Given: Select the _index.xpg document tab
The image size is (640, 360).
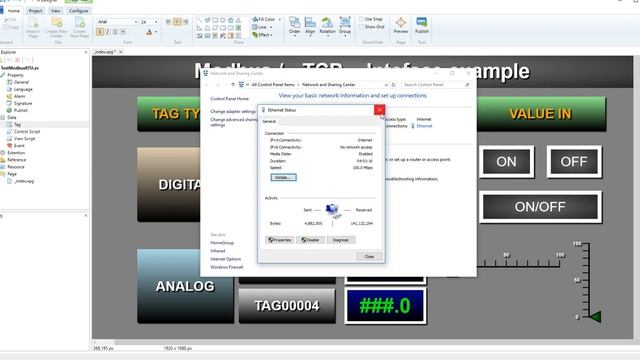Looking at the screenshot, I should coord(105,52).
